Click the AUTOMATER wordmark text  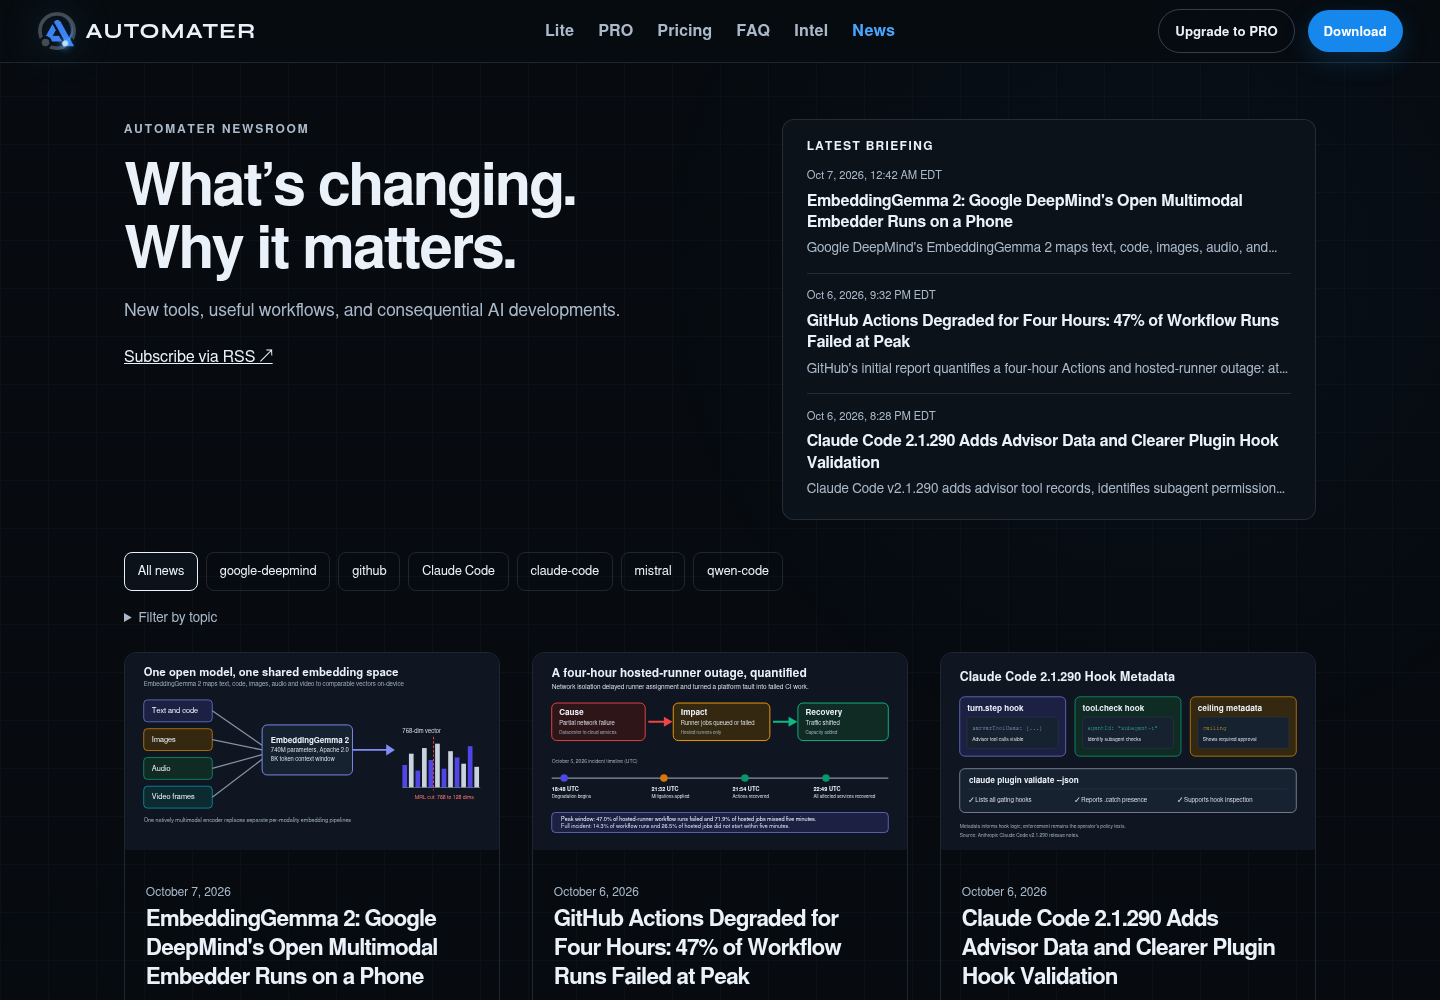tap(170, 31)
